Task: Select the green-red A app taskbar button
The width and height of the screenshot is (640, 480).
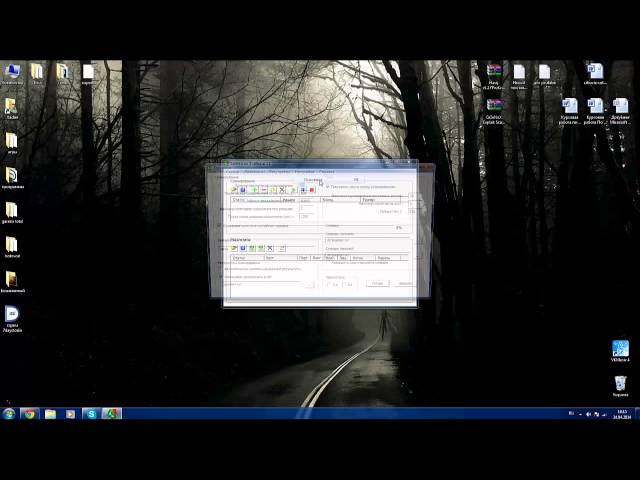Action: [111, 414]
